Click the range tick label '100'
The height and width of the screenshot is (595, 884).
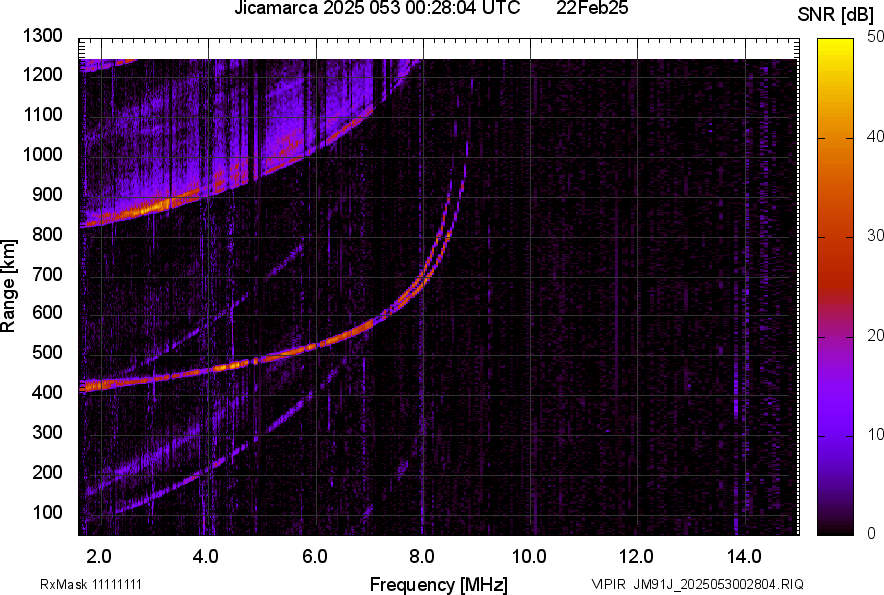click(47, 512)
